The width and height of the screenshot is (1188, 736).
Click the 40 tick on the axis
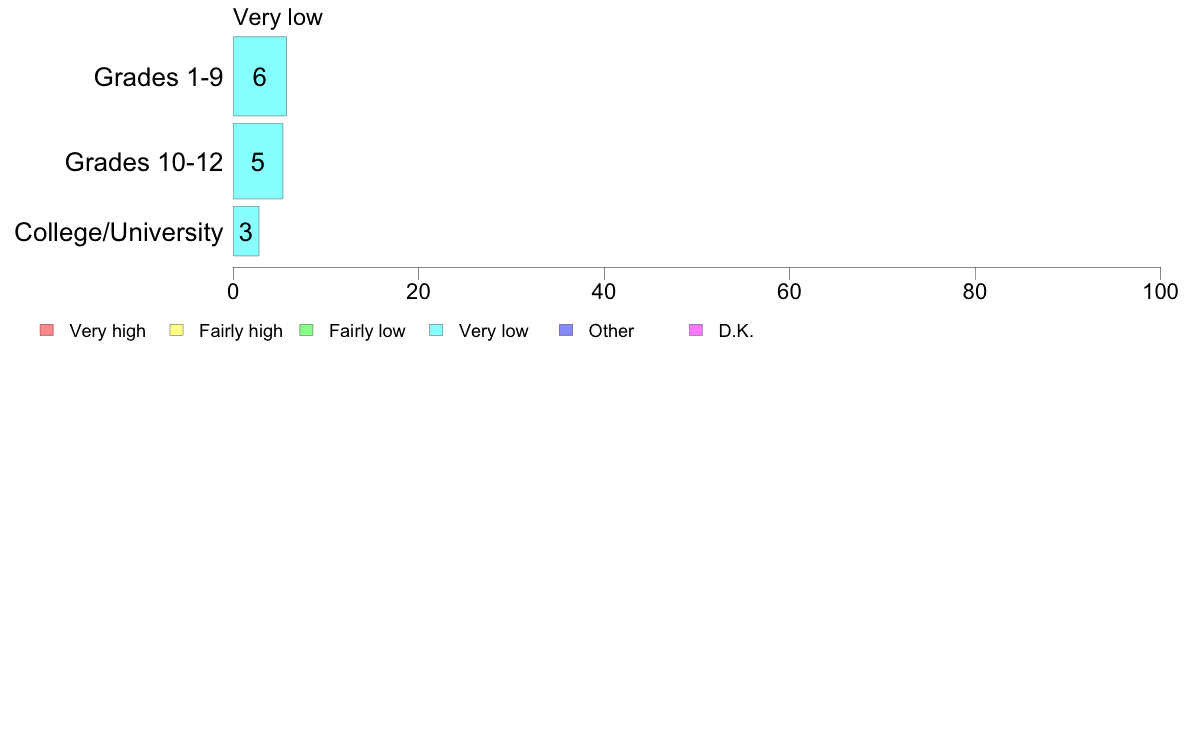(604, 292)
